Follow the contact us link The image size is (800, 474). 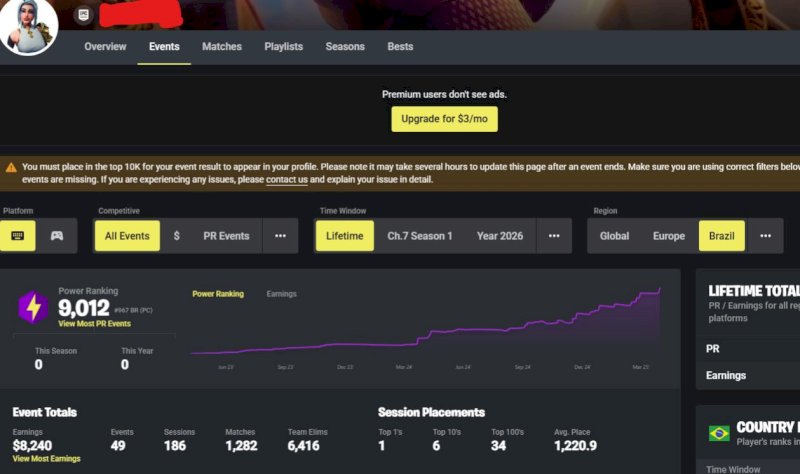click(287, 180)
